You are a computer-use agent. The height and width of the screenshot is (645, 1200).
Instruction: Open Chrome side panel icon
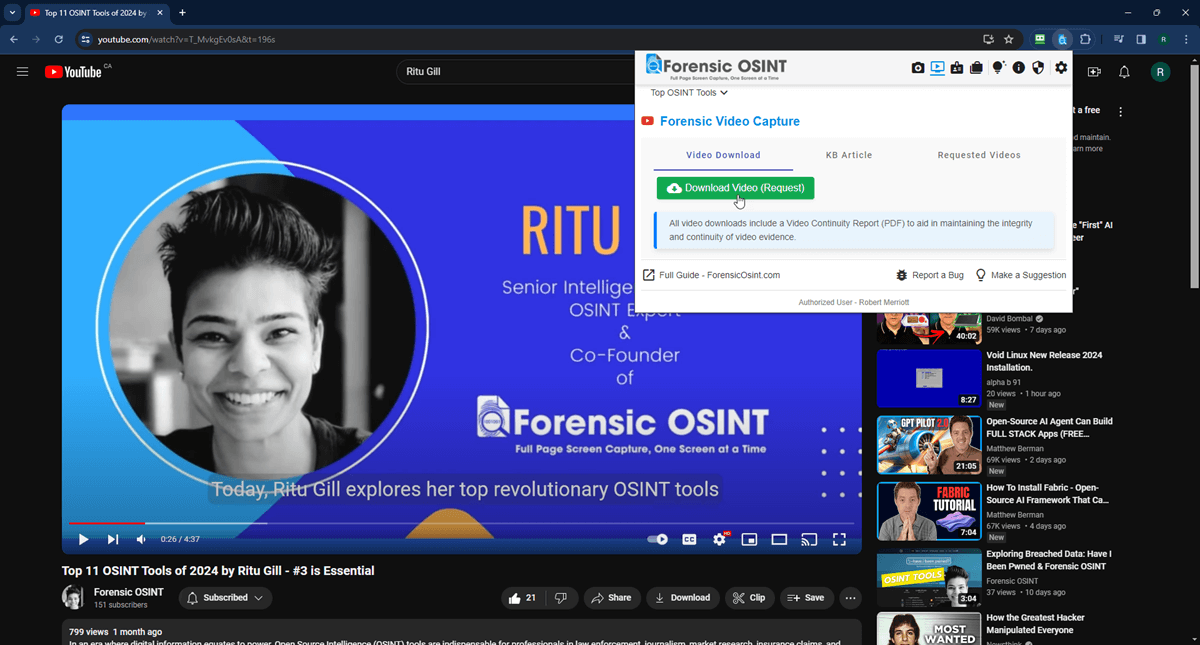coord(1141,39)
